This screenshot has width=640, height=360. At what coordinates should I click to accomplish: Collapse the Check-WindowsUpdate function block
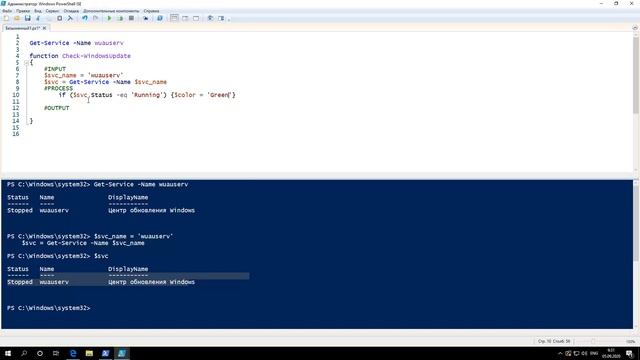(26, 63)
